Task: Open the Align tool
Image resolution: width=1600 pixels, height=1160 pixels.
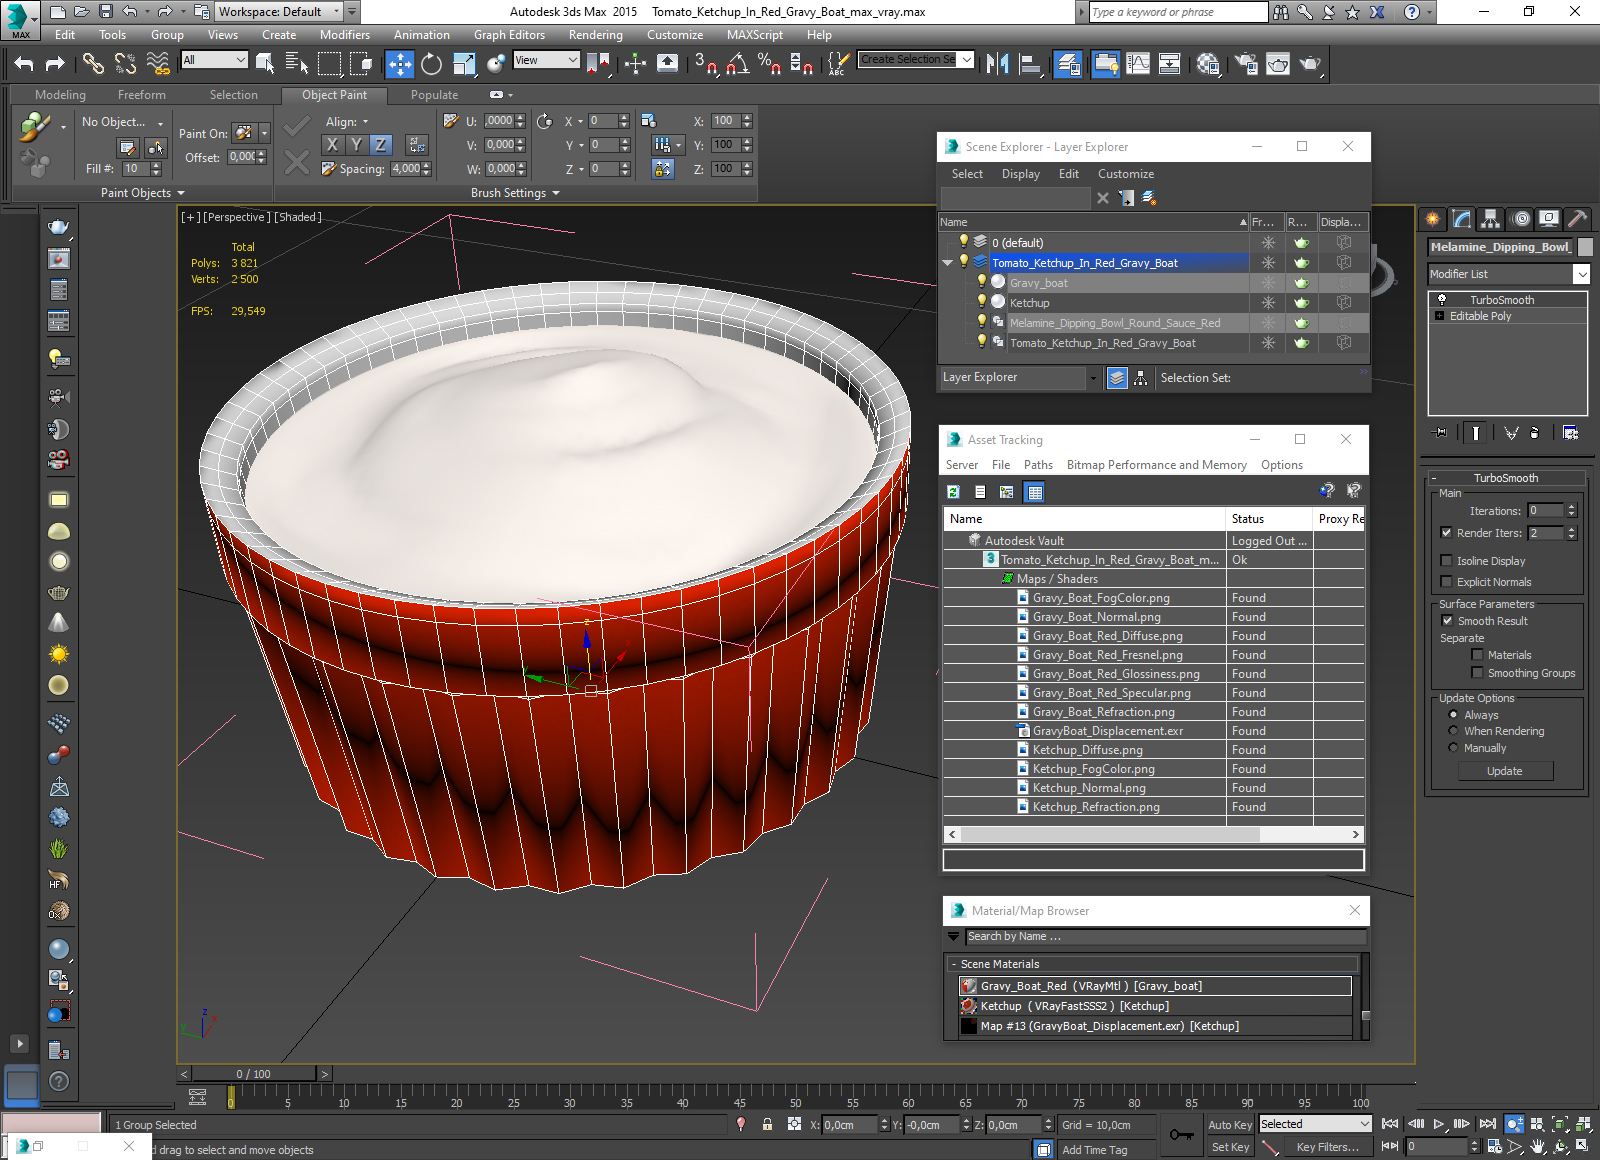Action: [1030, 64]
